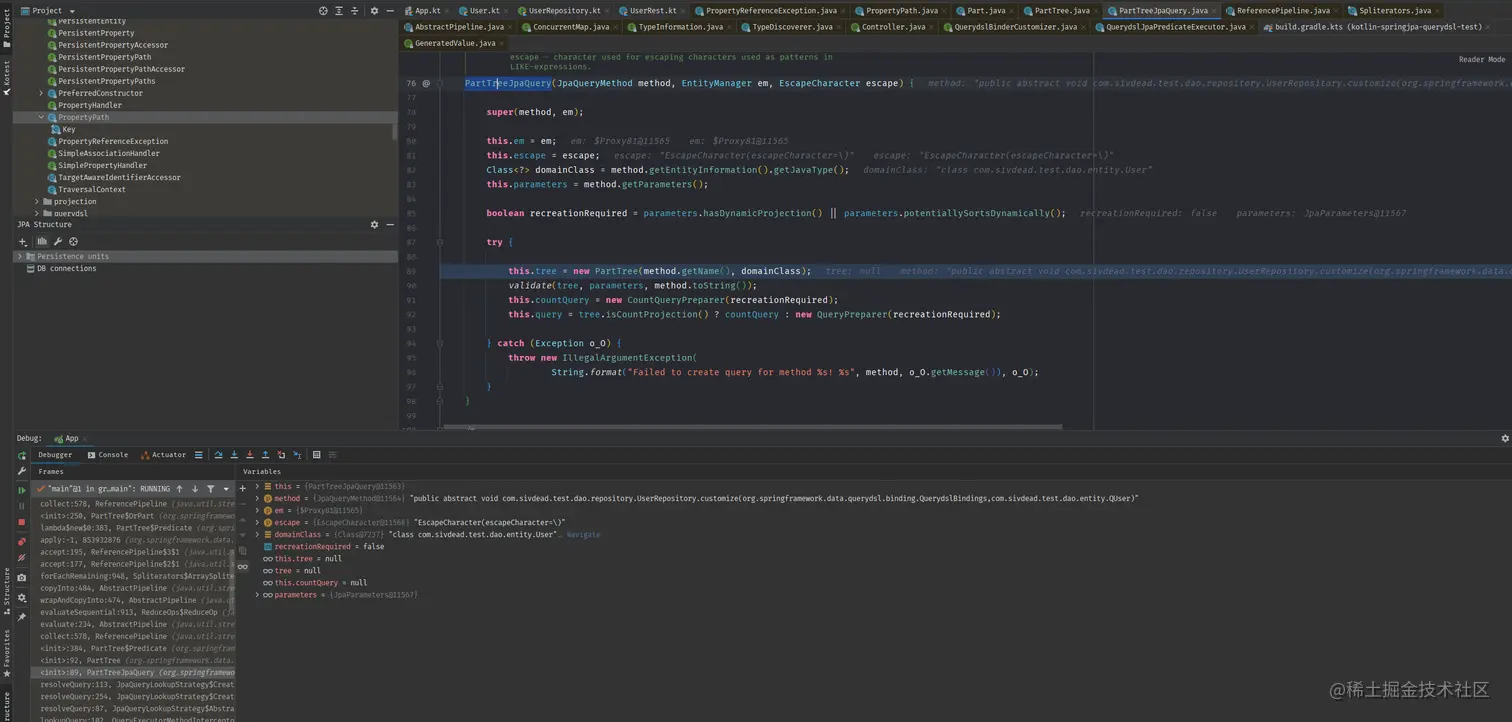Expand all nodes in Project panel
1512x722 pixels.
(x=340, y=11)
